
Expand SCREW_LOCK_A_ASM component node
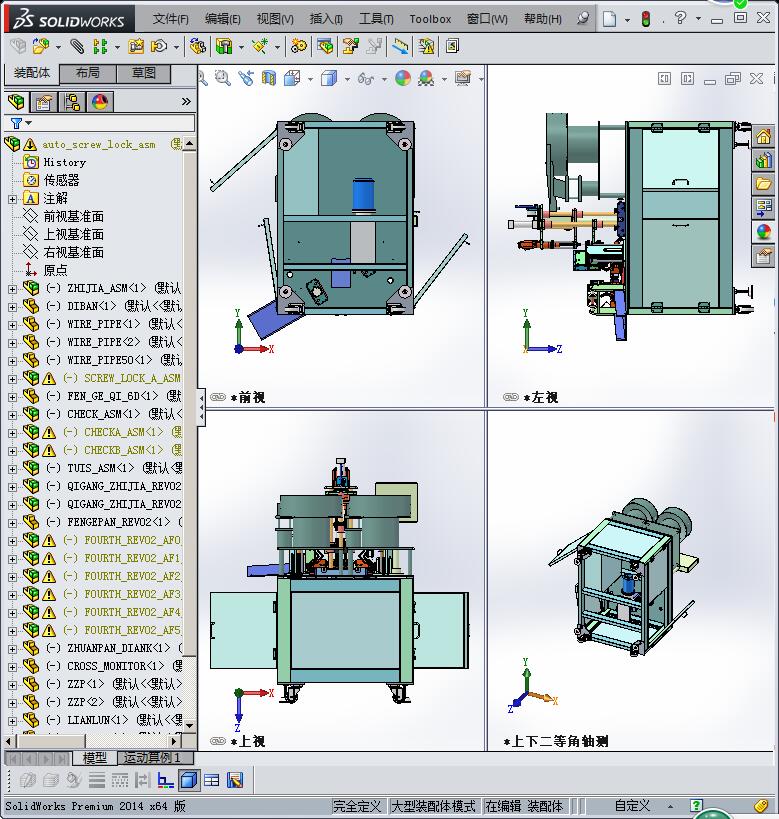(12, 379)
